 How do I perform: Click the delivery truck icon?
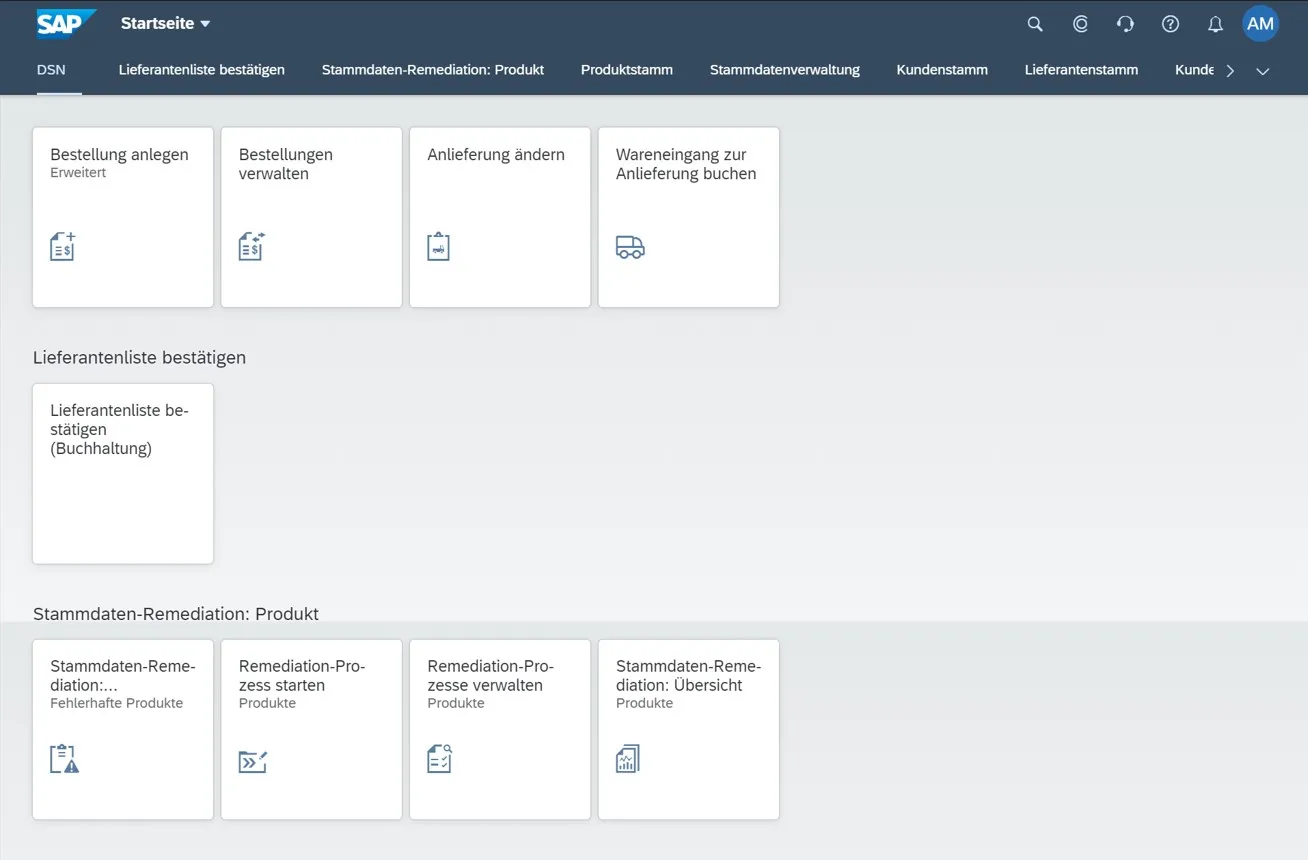(x=630, y=248)
